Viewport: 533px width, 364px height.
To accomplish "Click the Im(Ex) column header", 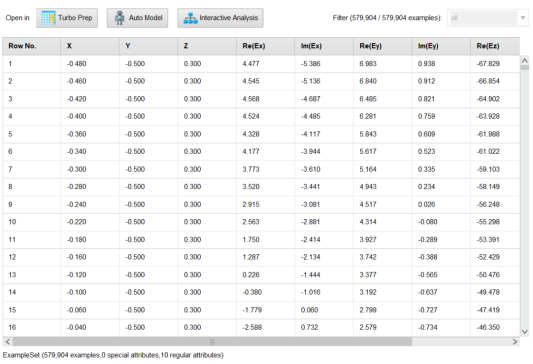I will pos(324,46).
